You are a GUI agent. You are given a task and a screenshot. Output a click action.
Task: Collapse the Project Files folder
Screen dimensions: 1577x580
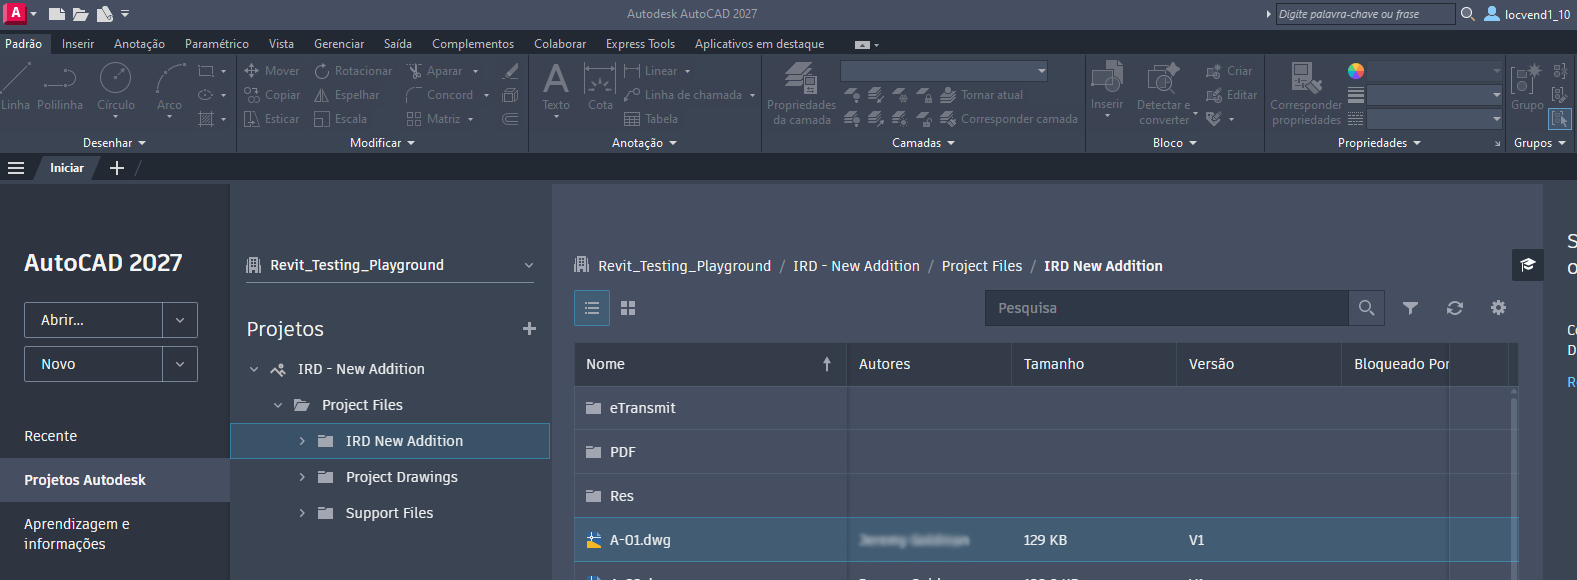[x=278, y=405]
